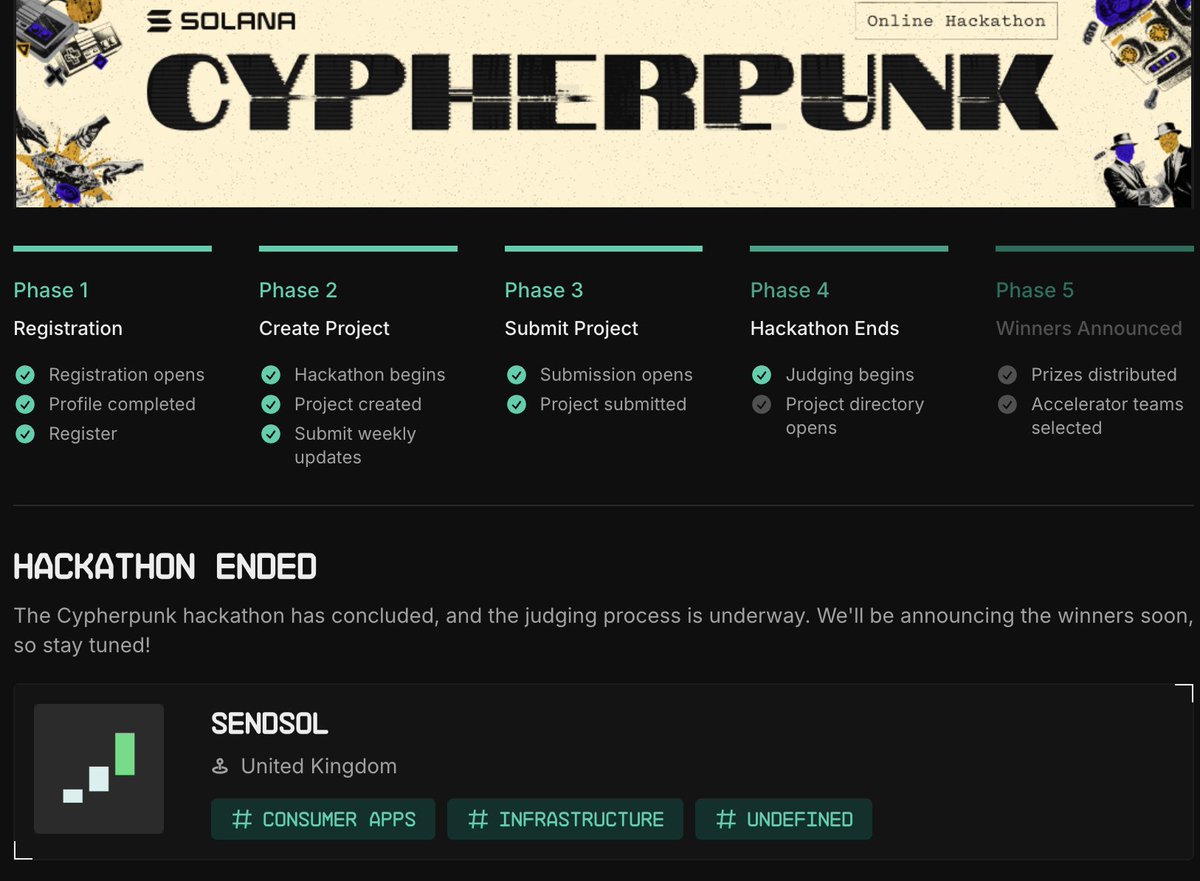The width and height of the screenshot is (1200, 881).
Task: Click the grey check beside Accelerator teams selected
Action: 1007,404
